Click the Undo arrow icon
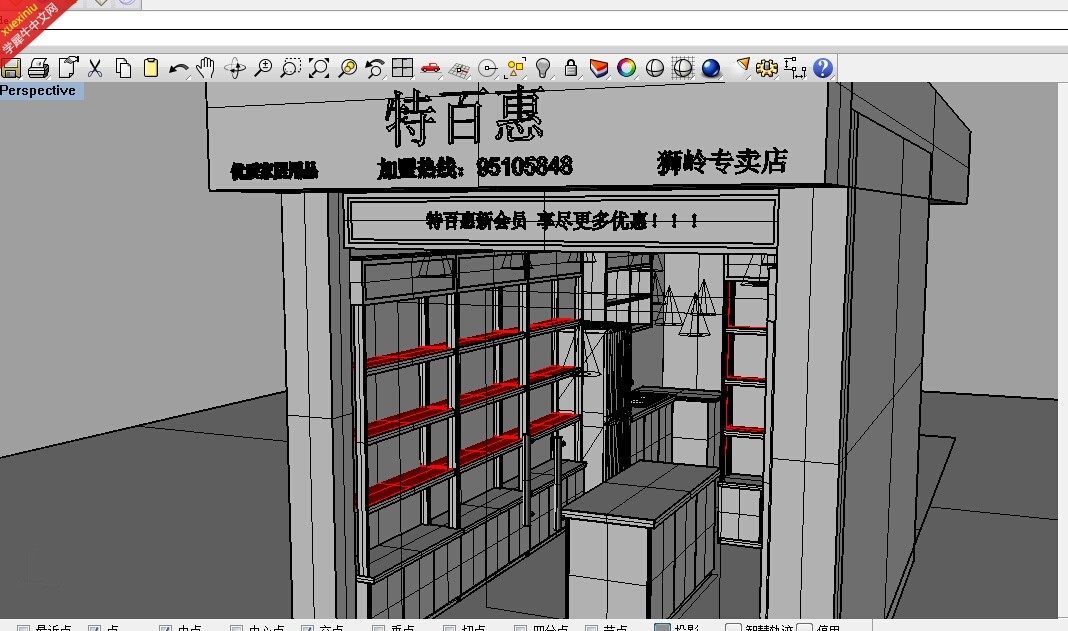The width and height of the screenshot is (1068, 631). tap(178, 68)
